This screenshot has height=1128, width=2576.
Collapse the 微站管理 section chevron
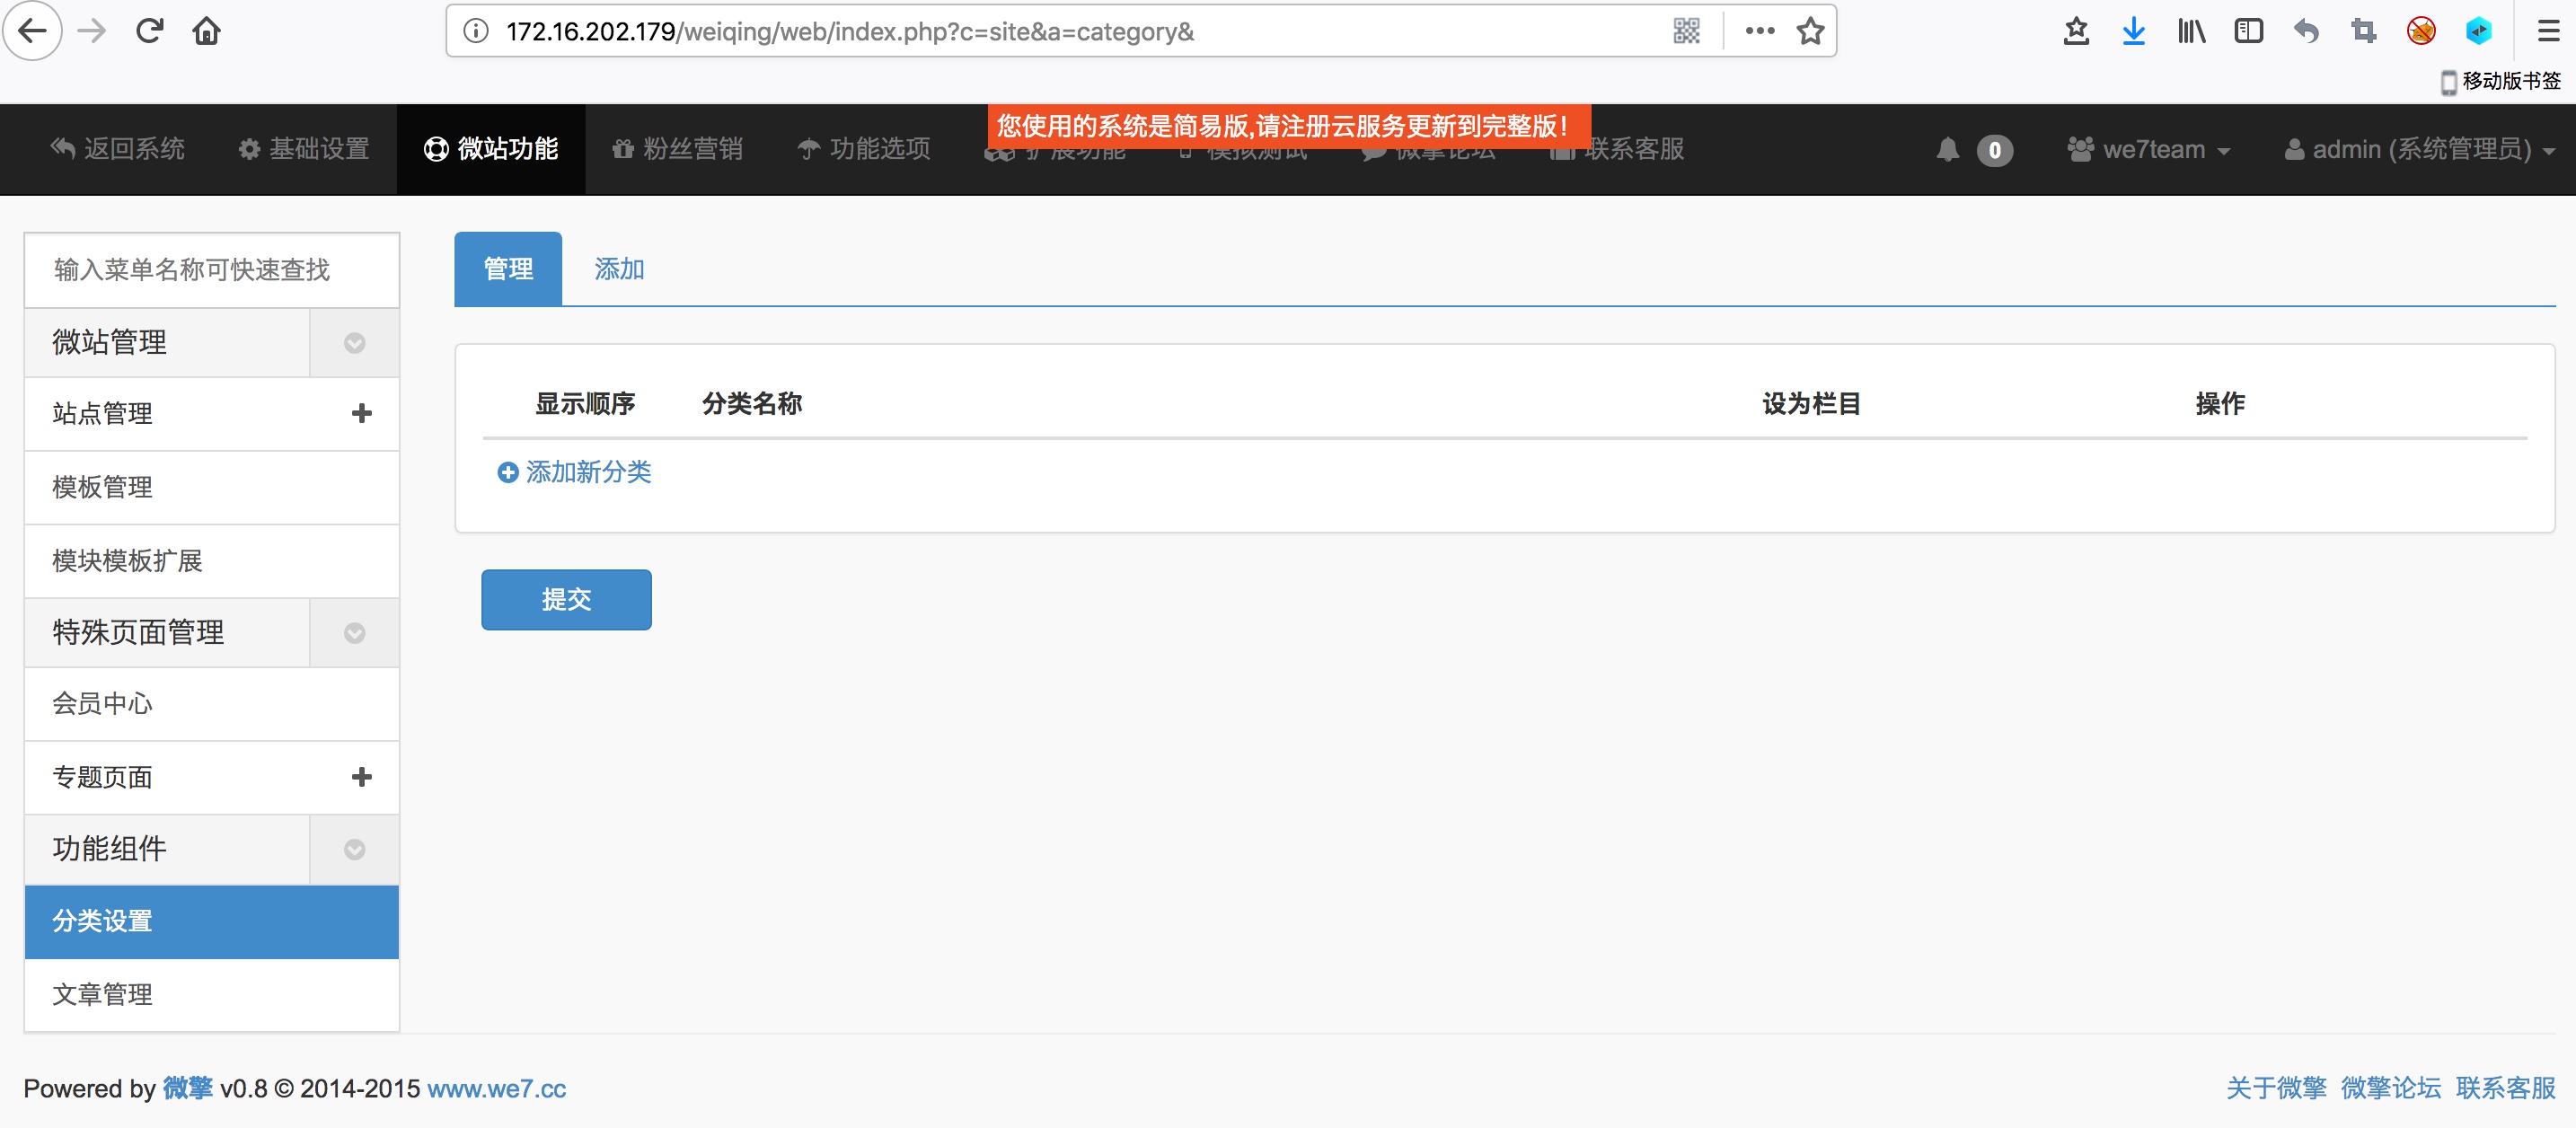[x=354, y=343]
